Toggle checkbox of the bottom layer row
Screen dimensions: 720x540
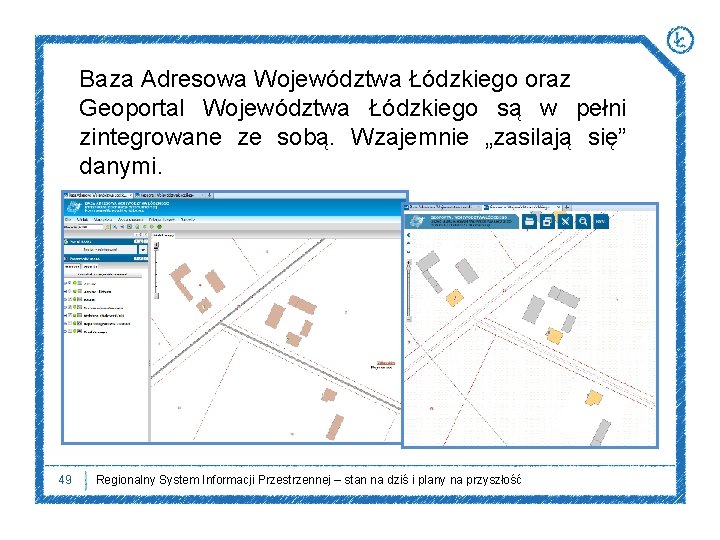70,331
